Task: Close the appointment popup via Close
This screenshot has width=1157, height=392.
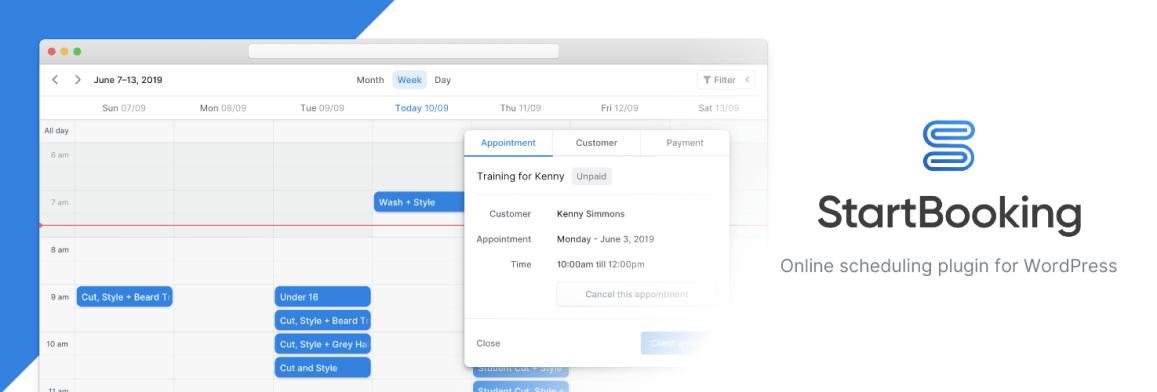Action: click(488, 343)
